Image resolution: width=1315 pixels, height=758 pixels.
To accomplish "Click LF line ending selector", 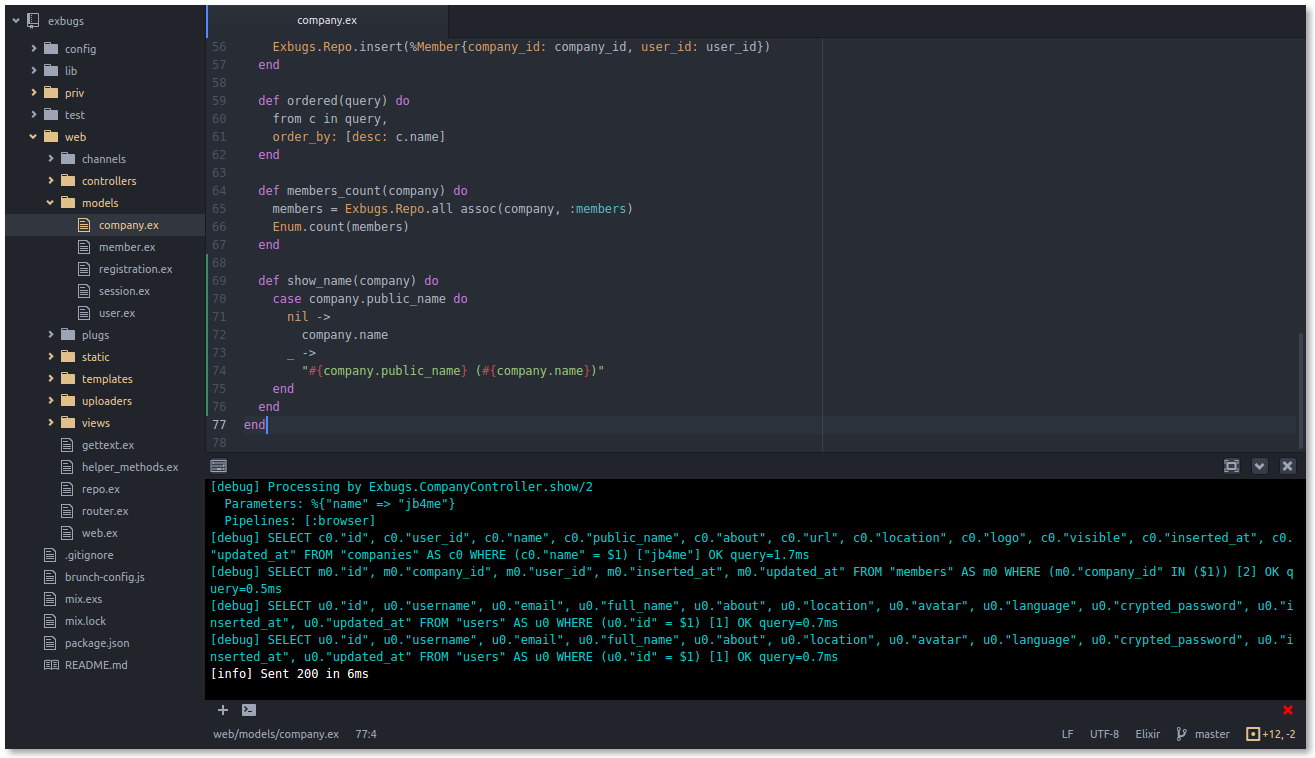I will click(1067, 734).
